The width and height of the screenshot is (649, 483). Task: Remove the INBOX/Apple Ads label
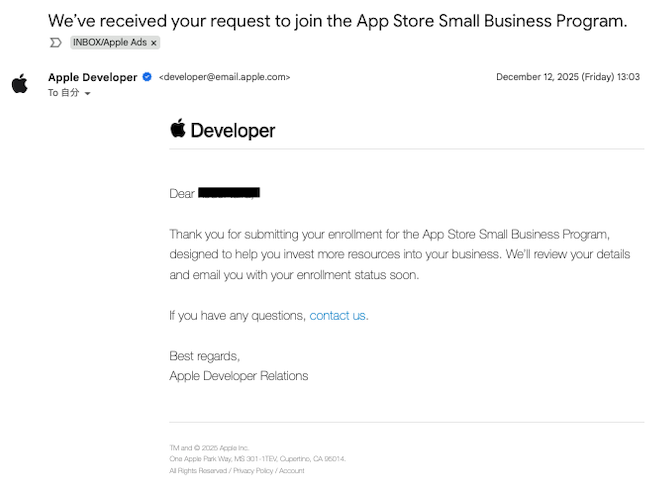[153, 43]
